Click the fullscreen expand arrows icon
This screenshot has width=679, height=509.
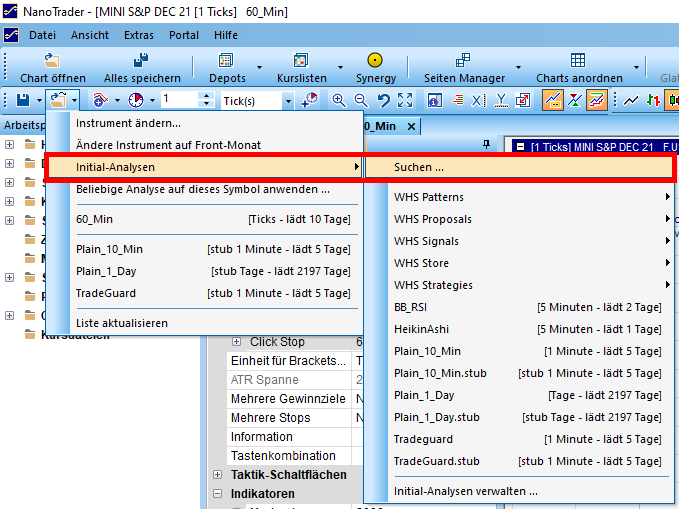coord(405,100)
